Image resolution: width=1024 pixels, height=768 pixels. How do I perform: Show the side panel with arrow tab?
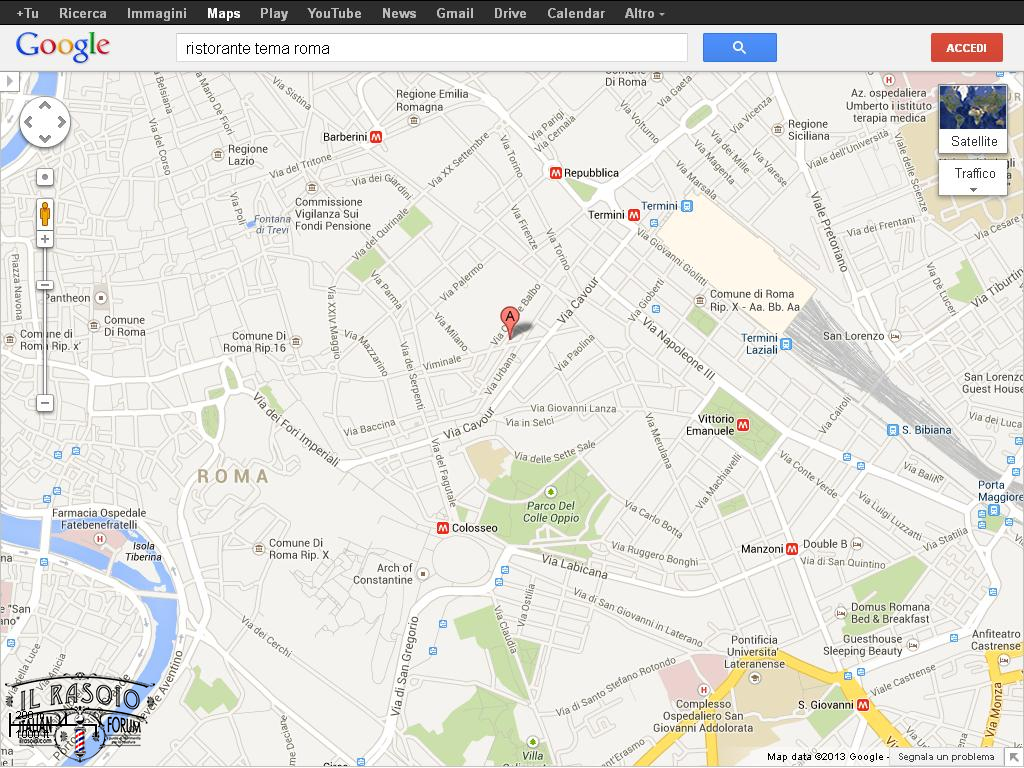click(9, 81)
